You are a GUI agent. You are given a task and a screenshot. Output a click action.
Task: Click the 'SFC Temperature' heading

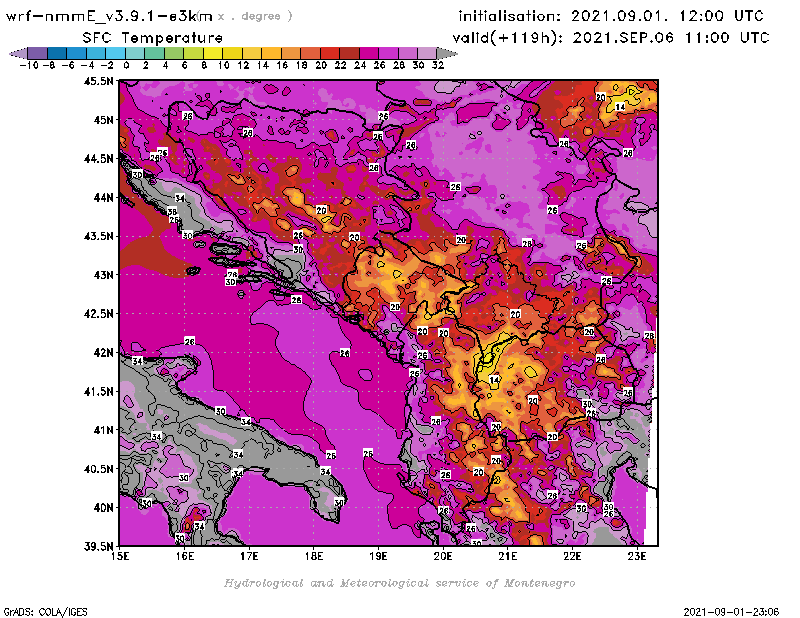(153, 38)
